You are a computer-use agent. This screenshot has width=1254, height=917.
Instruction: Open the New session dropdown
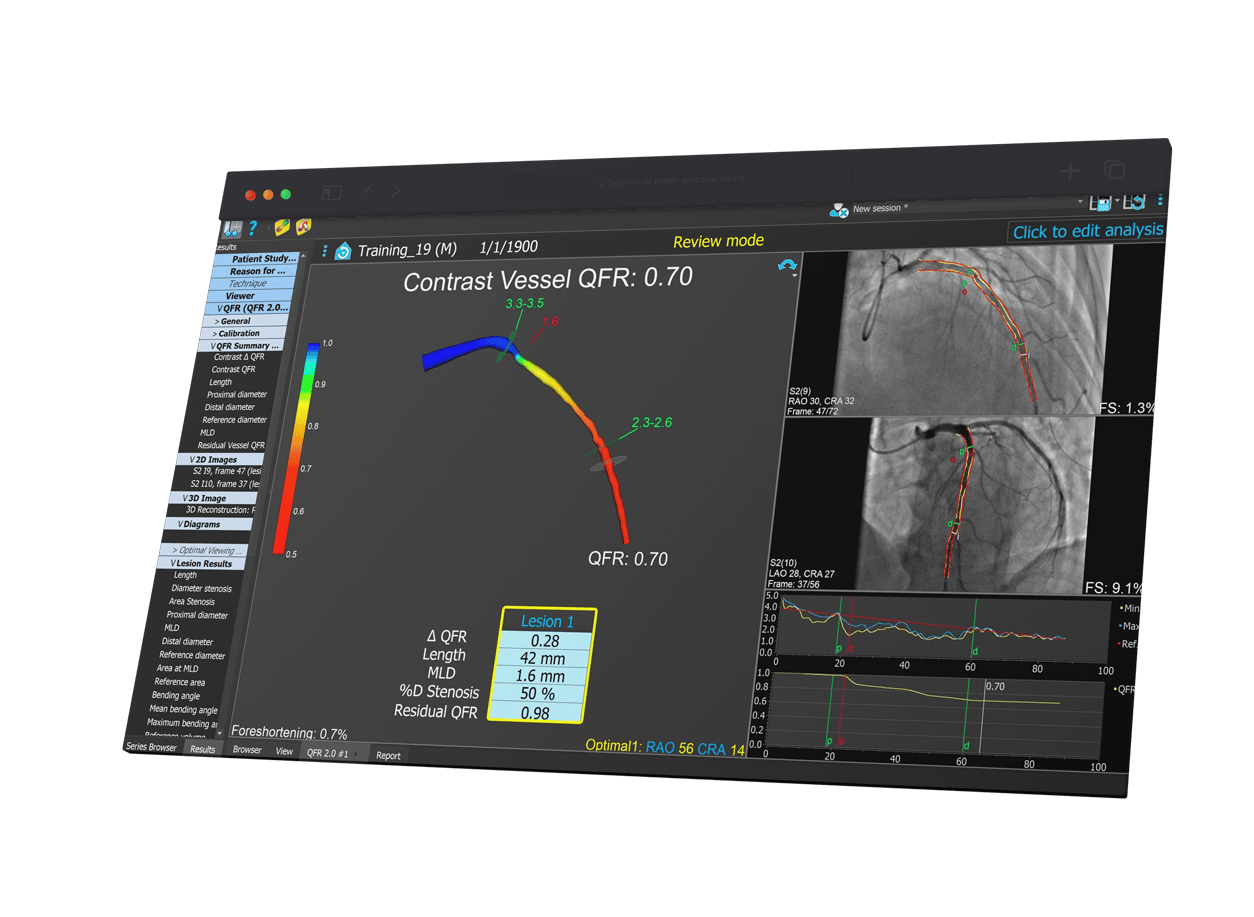click(x=1079, y=204)
